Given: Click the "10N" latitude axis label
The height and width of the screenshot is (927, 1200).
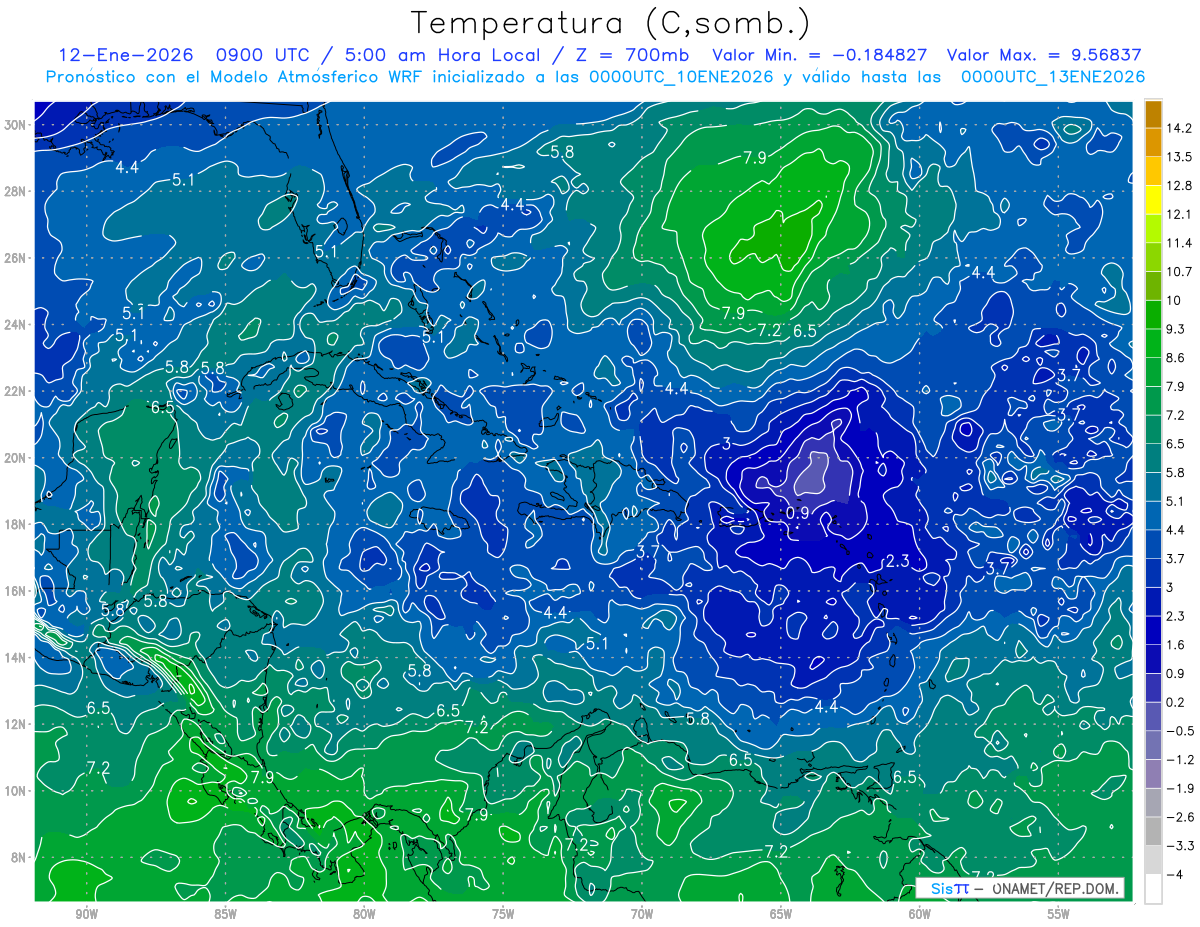Looking at the screenshot, I should pos(17,791).
